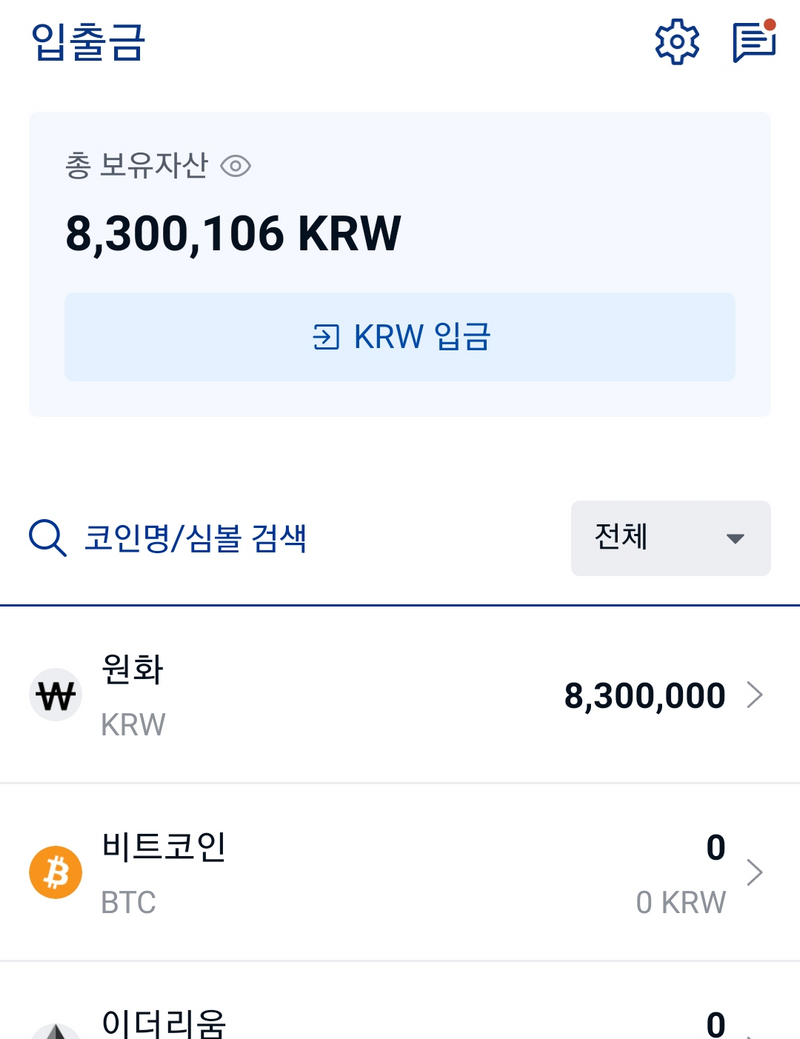The height and width of the screenshot is (1039, 800).
Task: Open settings via the gear icon
Action: 677,43
